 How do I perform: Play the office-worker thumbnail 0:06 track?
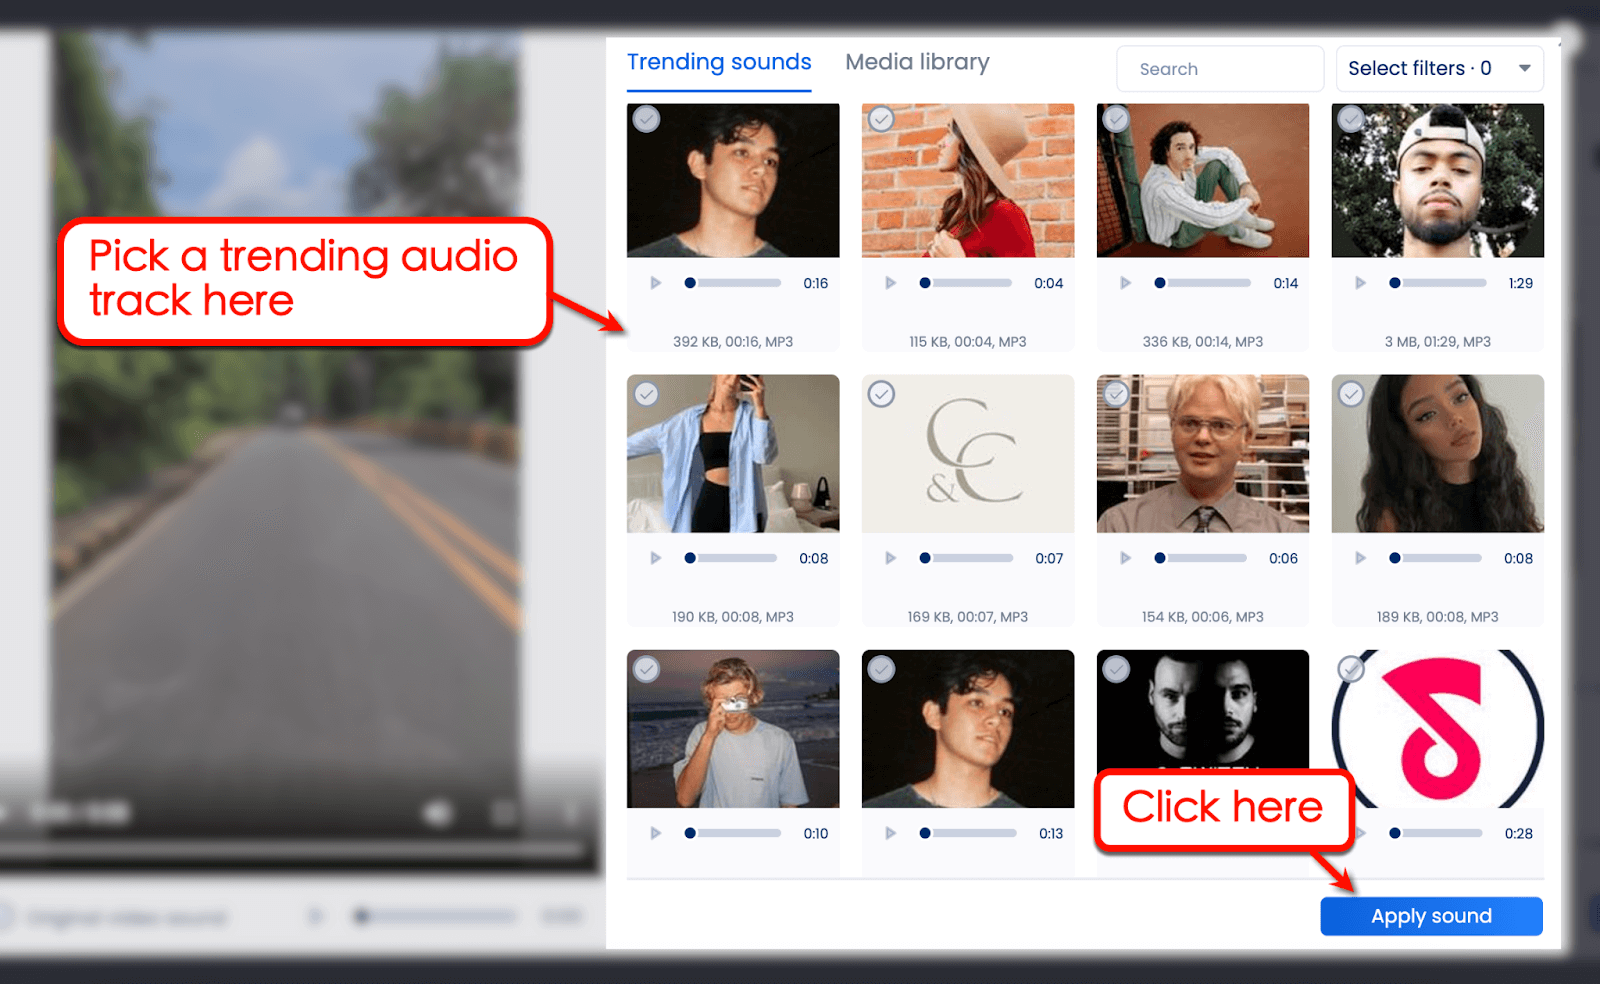click(1125, 558)
